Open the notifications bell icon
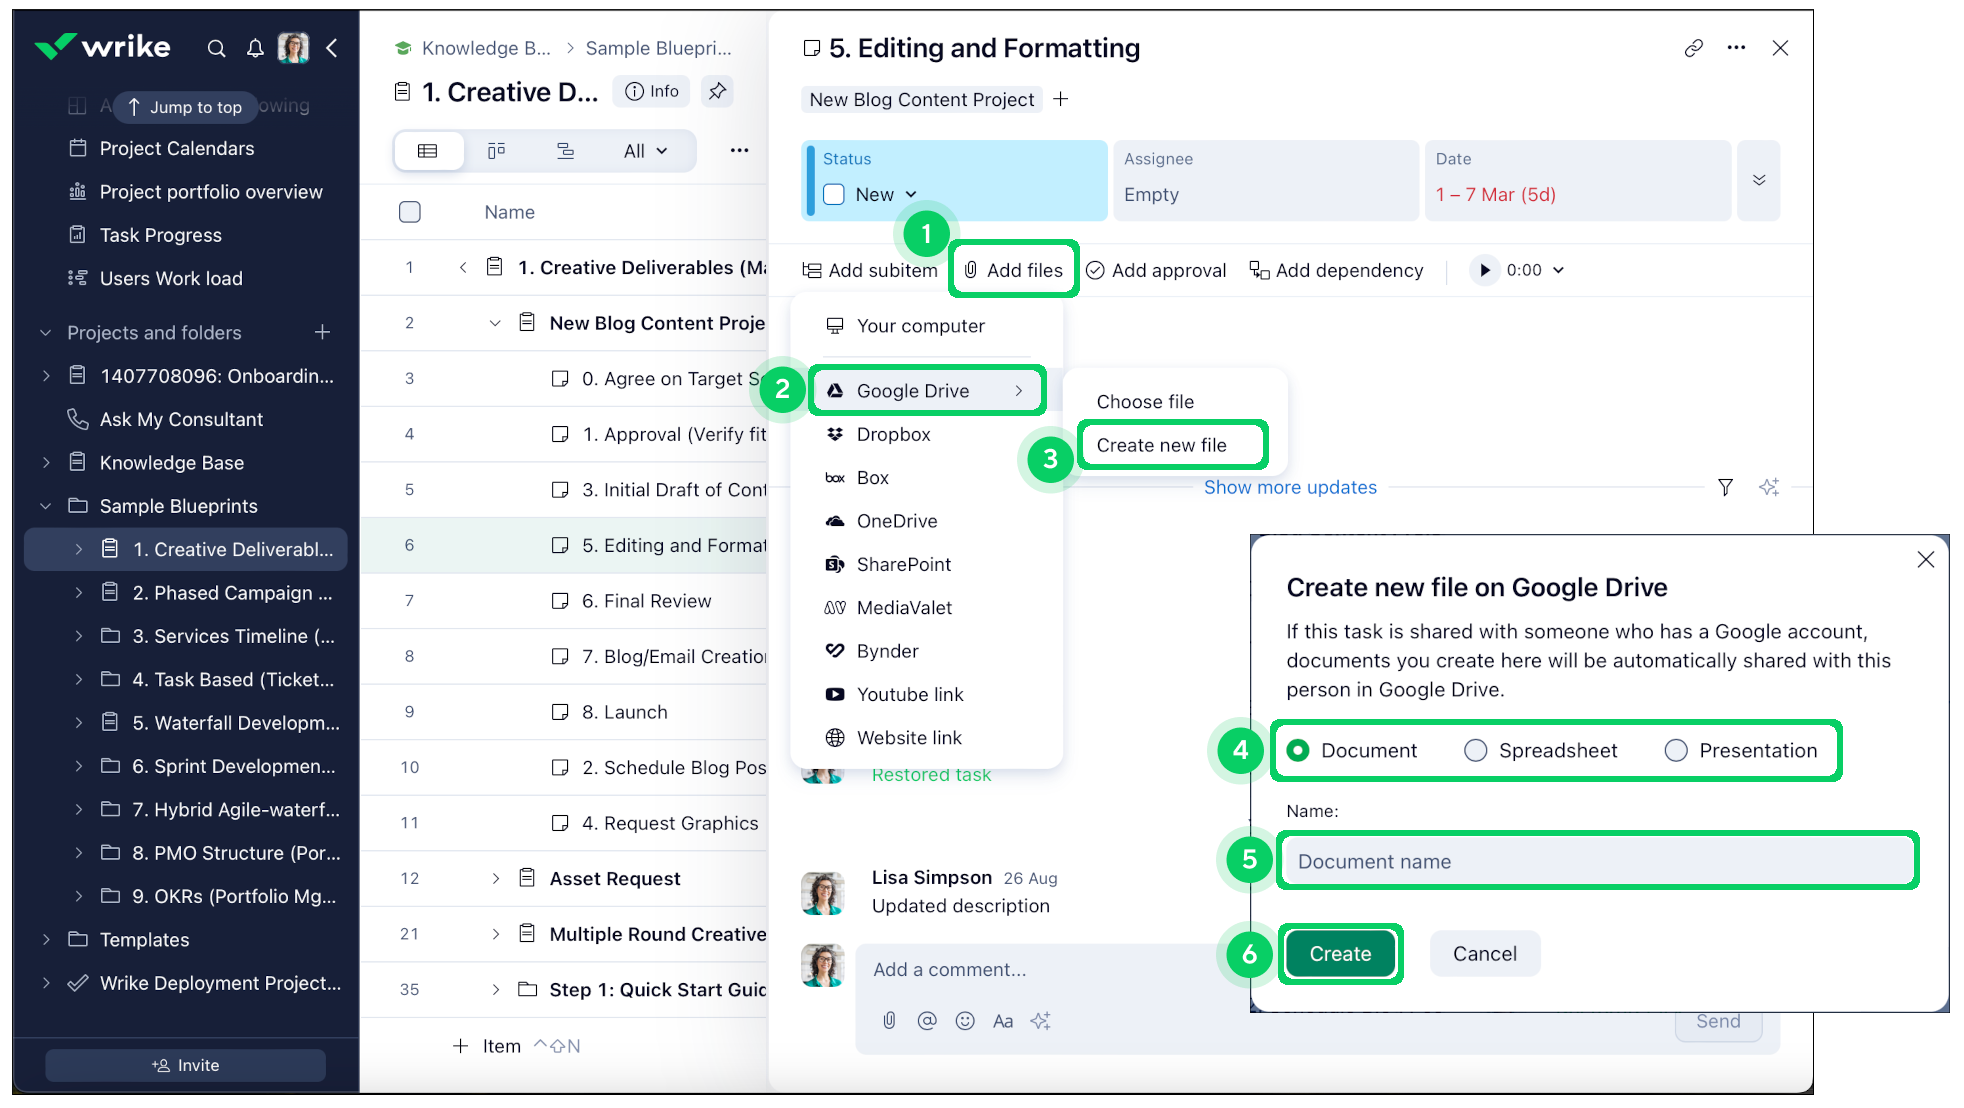Viewport: 1964px width, 1108px height. click(x=255, y=48)
